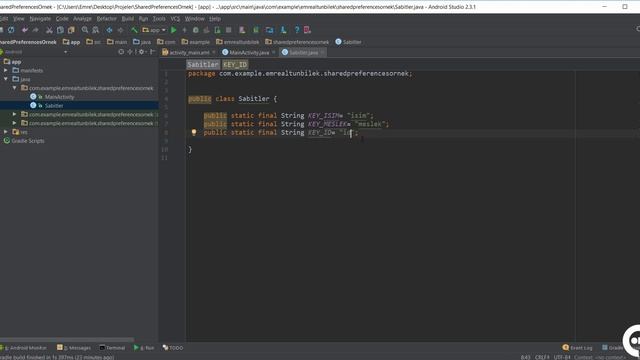Click the Apply Changes lightning icon
640x360 pixels.
[184, 30]
